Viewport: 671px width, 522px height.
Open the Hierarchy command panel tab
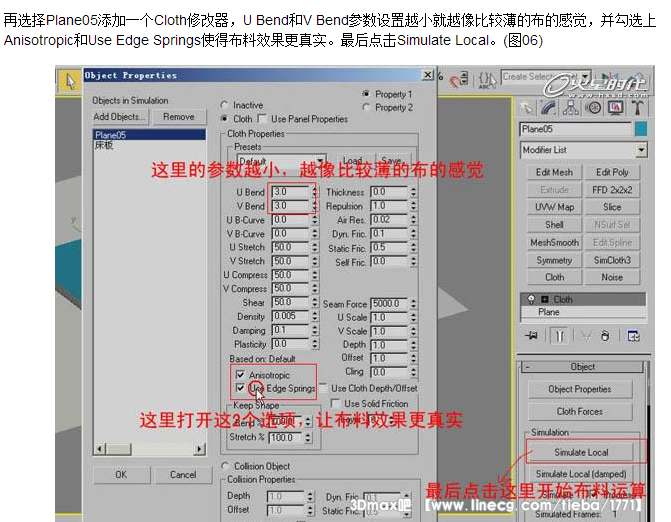[x=569, y=108]
